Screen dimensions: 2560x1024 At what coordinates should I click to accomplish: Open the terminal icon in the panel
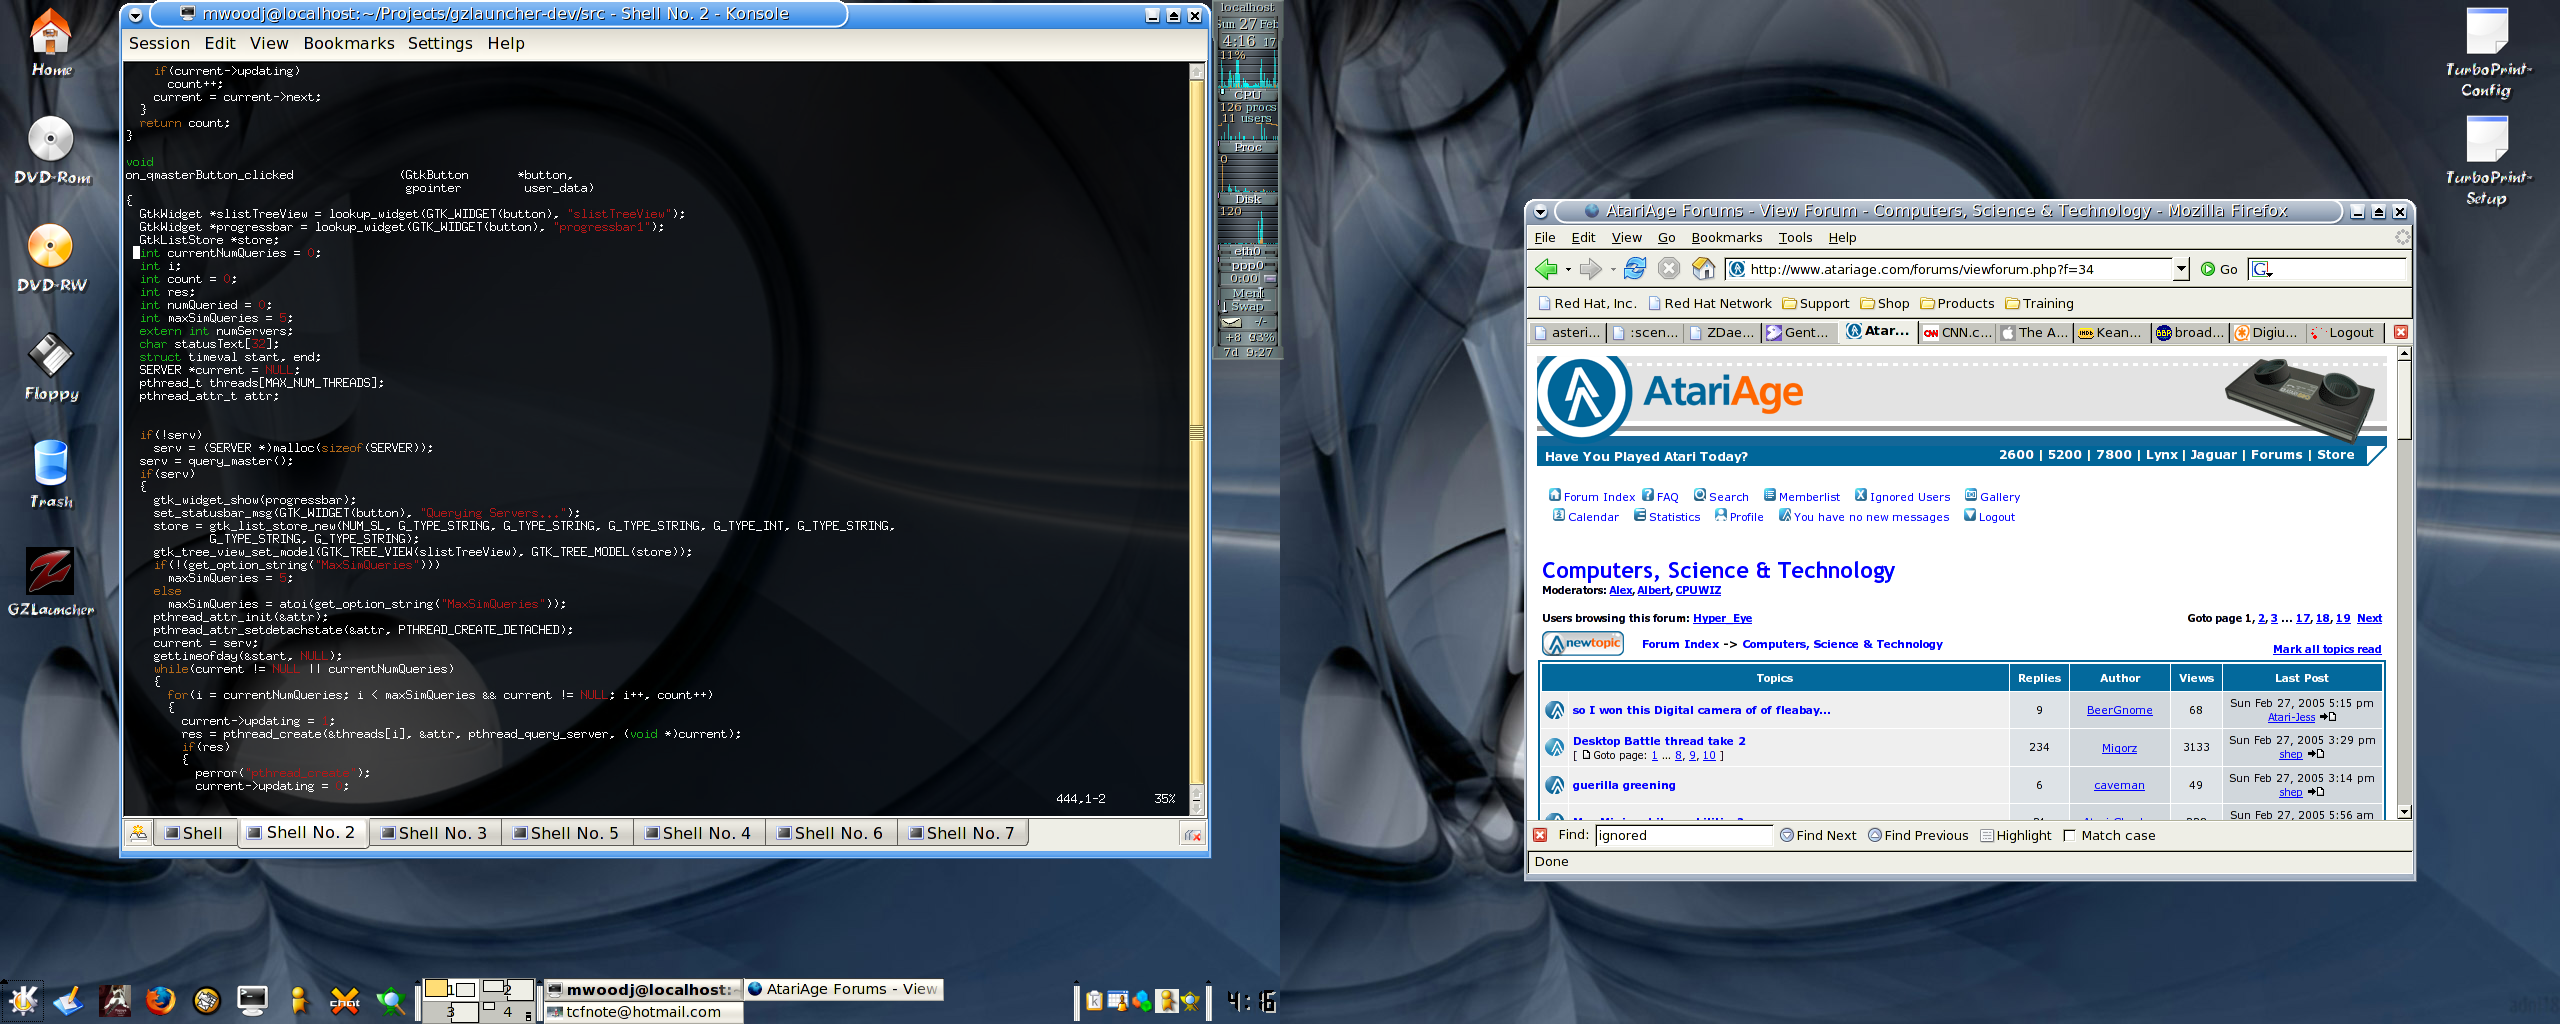point(252,1000)
